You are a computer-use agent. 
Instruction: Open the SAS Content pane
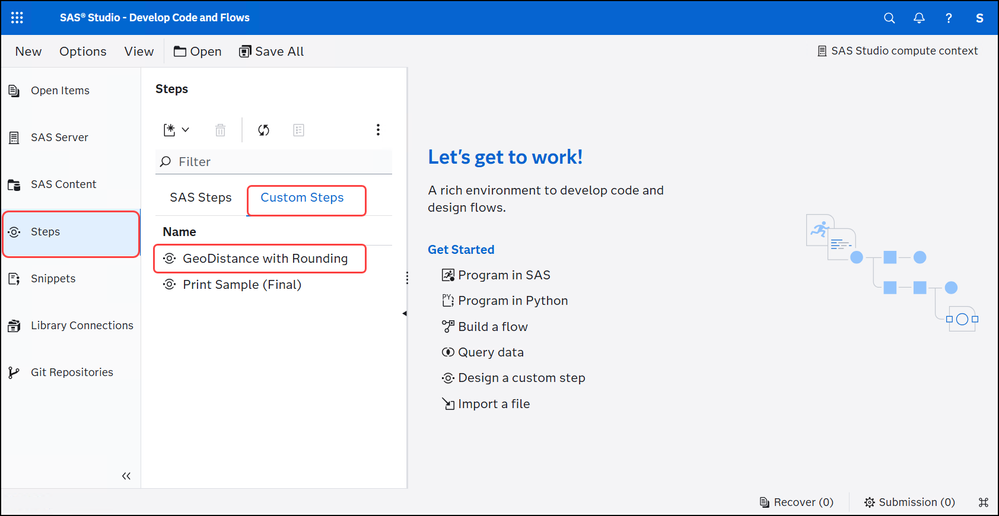(x=70, y=185)
